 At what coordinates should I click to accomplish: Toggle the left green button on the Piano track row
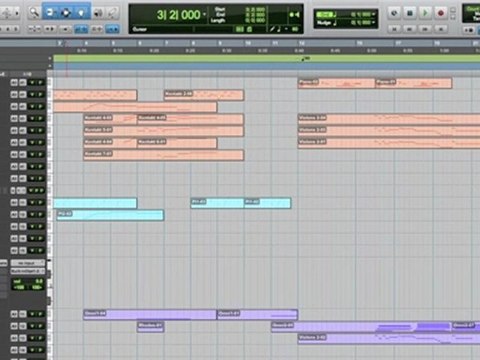click(32, 83)
